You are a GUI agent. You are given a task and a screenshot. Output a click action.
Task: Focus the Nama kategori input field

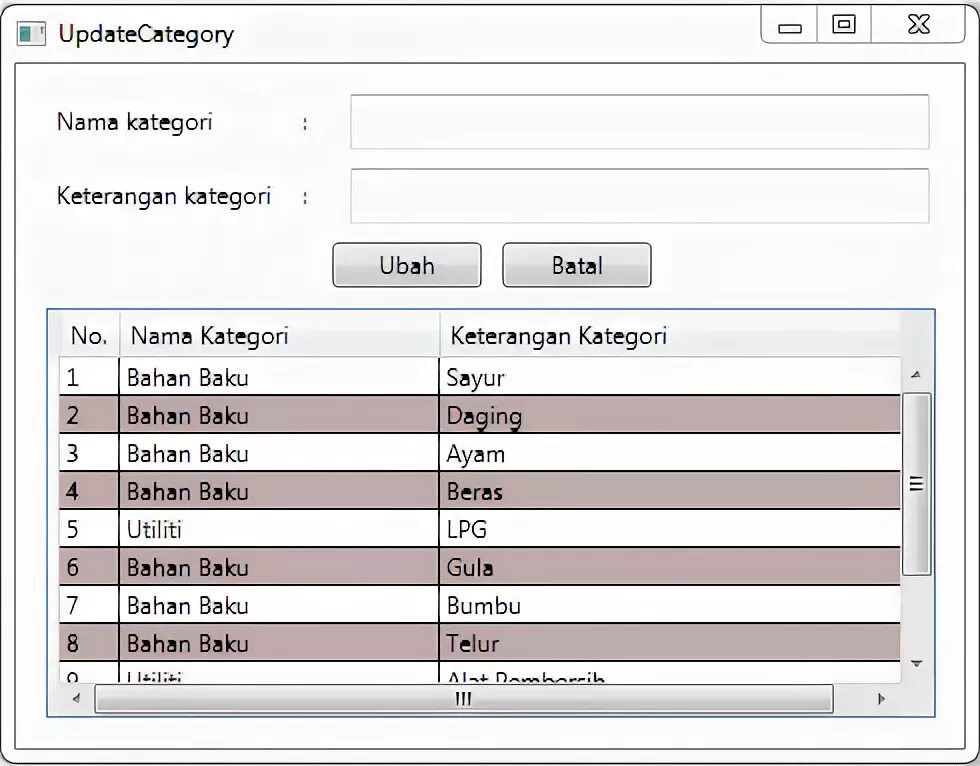pos(639,122)
